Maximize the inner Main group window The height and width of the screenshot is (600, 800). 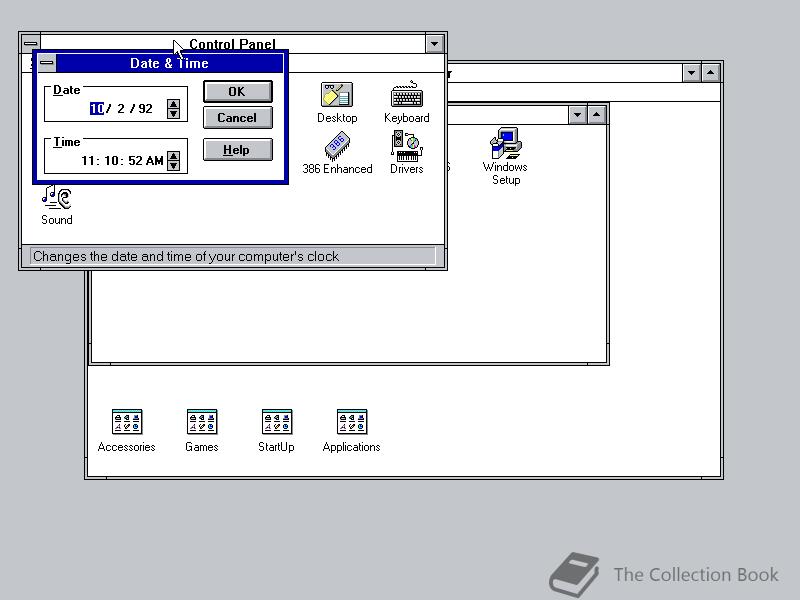pos(596,115)
